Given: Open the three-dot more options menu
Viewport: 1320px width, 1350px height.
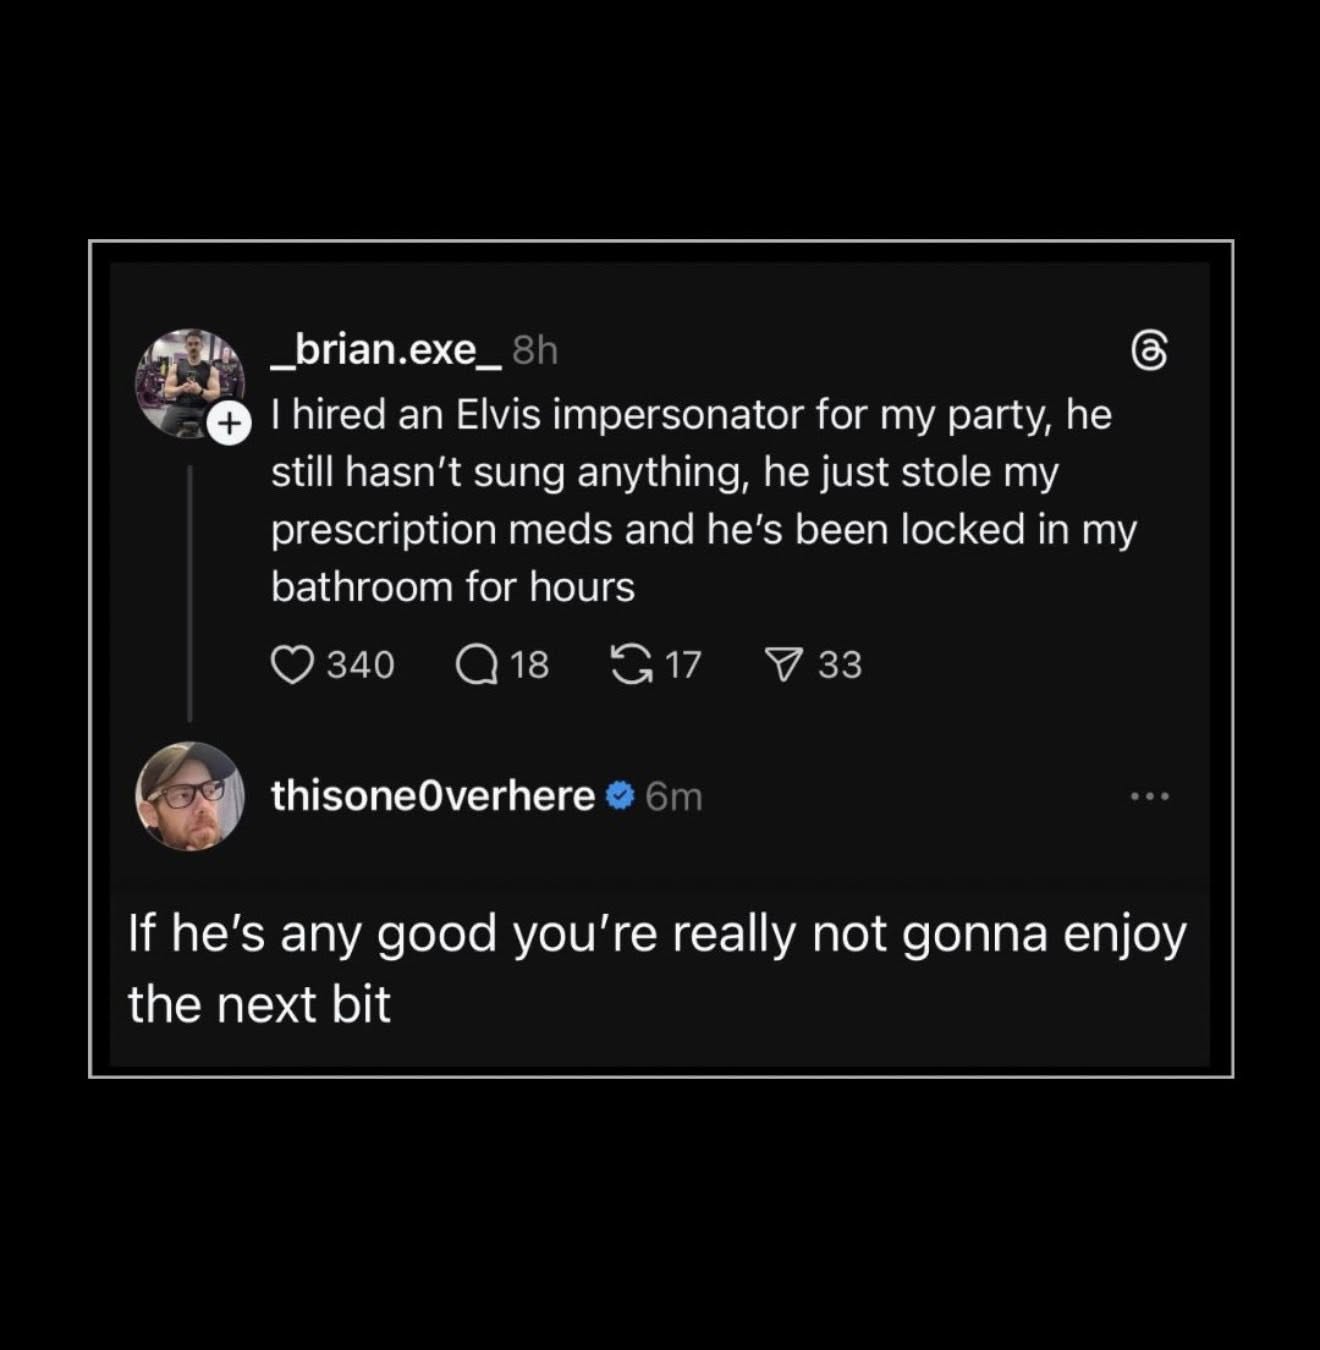Looking at the screenshot, I should point(1149,797).
